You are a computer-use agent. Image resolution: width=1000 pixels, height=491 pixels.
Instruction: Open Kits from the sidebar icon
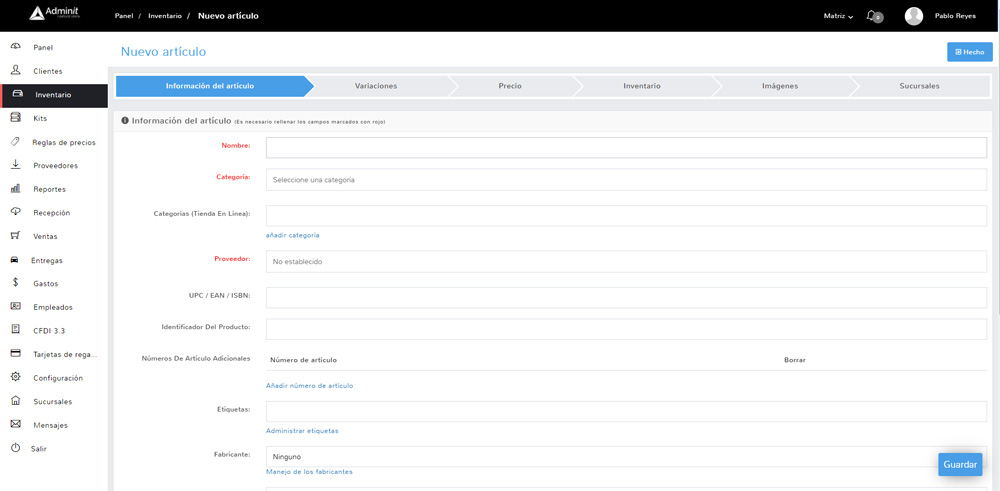pyautogui.click(x=16, y=118)
